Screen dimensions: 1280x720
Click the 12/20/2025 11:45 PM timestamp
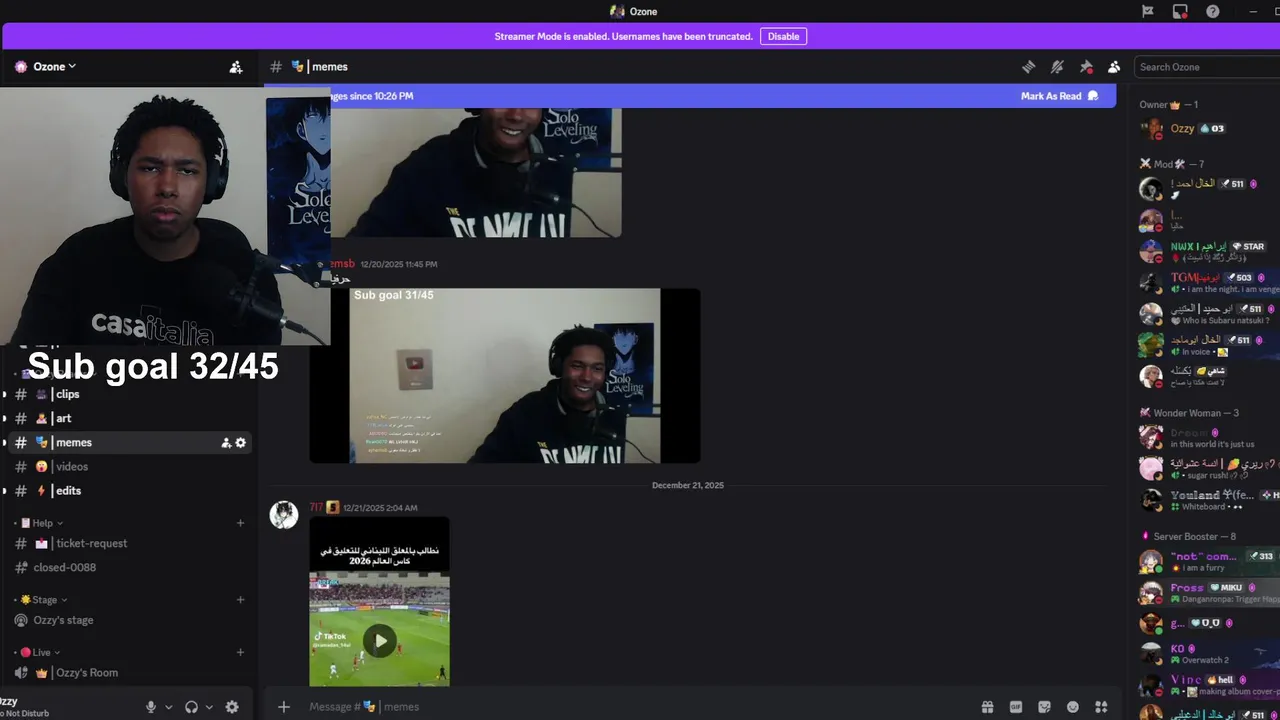399,264
